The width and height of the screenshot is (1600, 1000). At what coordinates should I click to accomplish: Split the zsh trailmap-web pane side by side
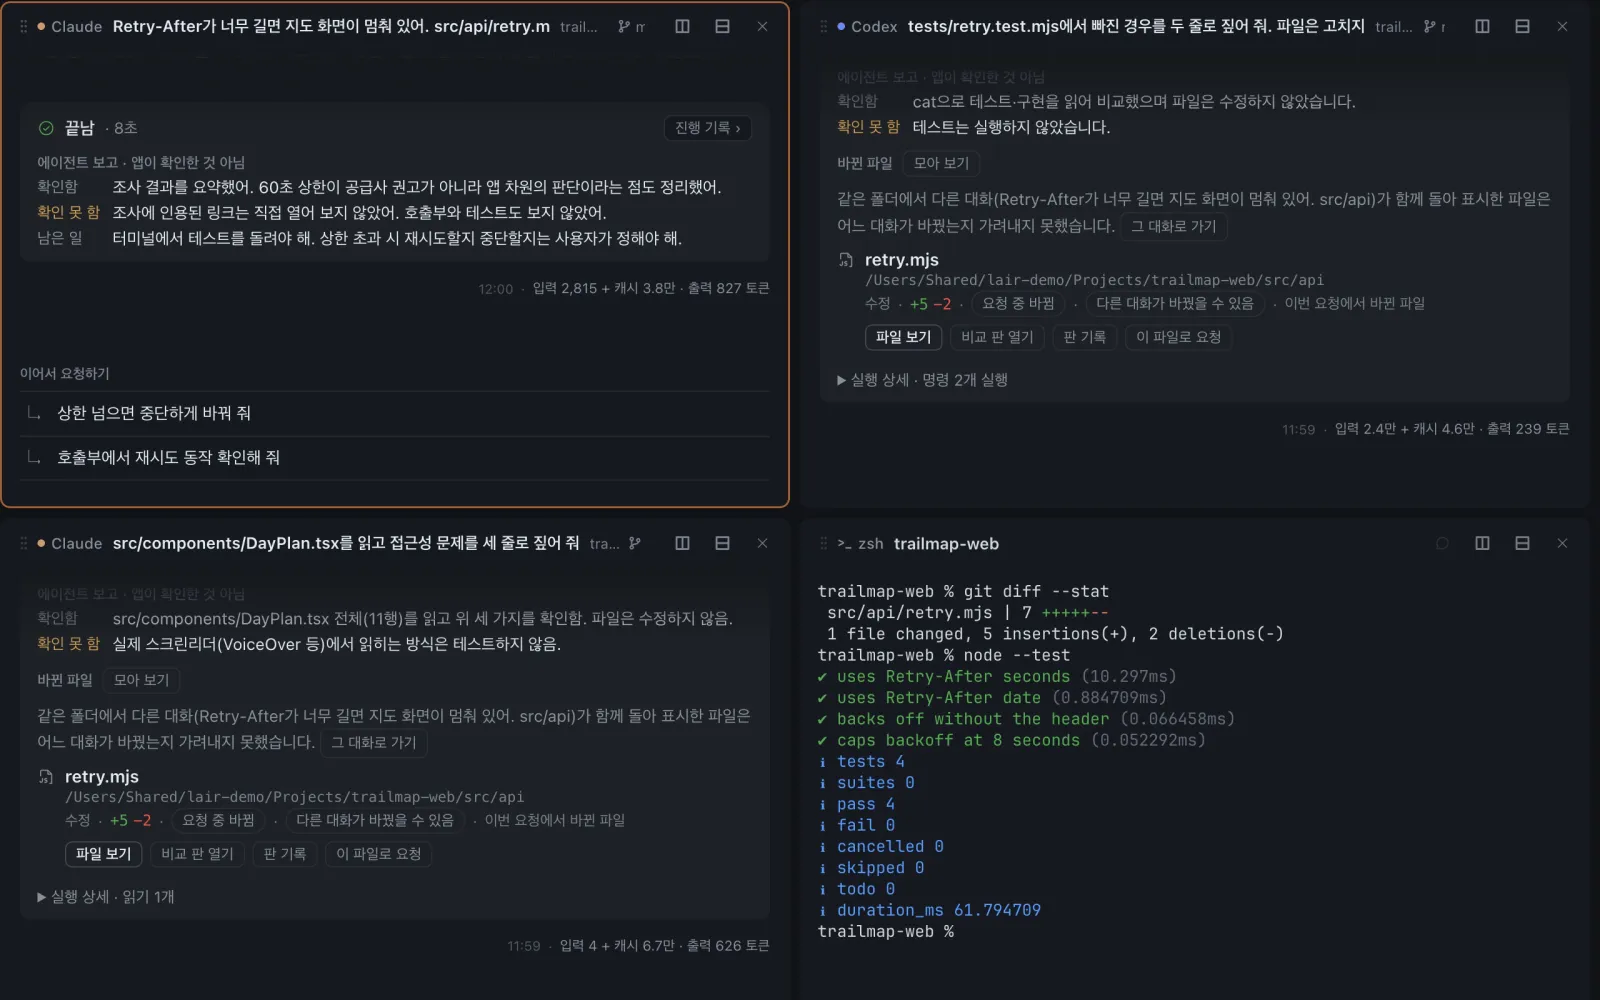pos(1482,543)
